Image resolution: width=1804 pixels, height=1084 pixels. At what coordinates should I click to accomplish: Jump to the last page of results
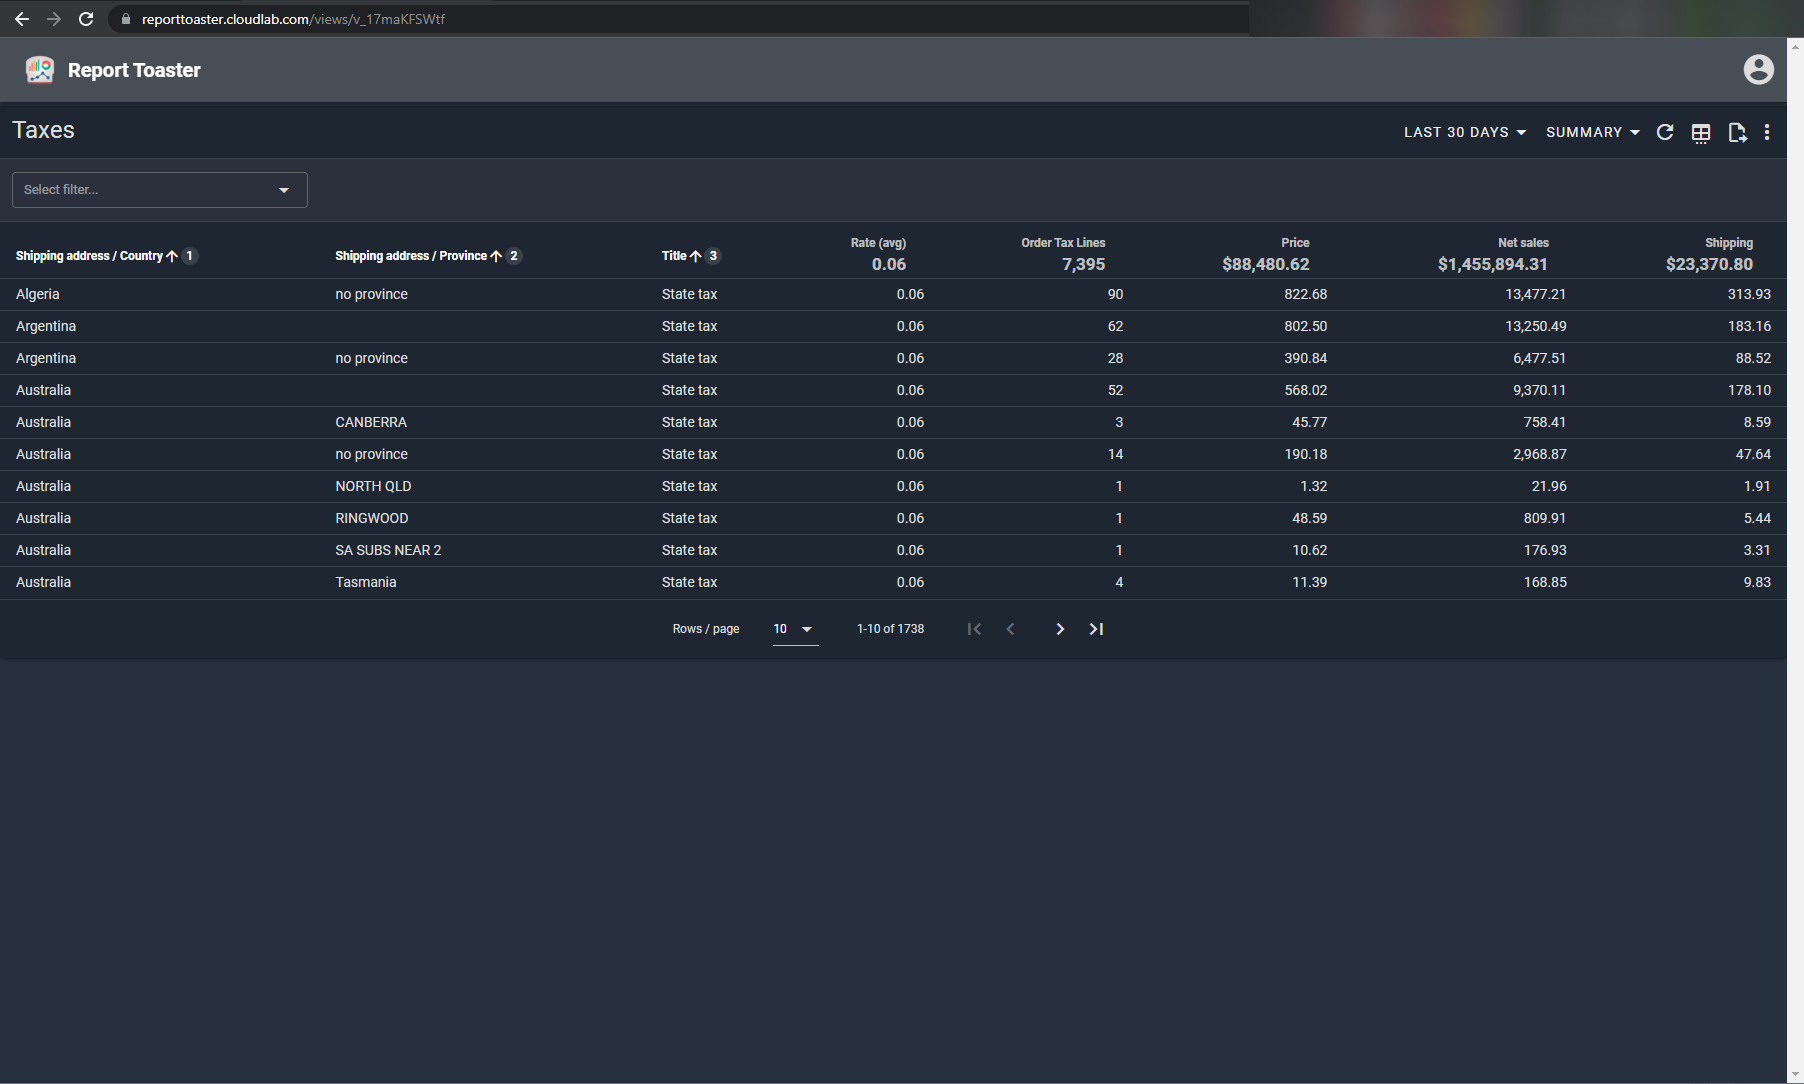[x=1096, y=629]
